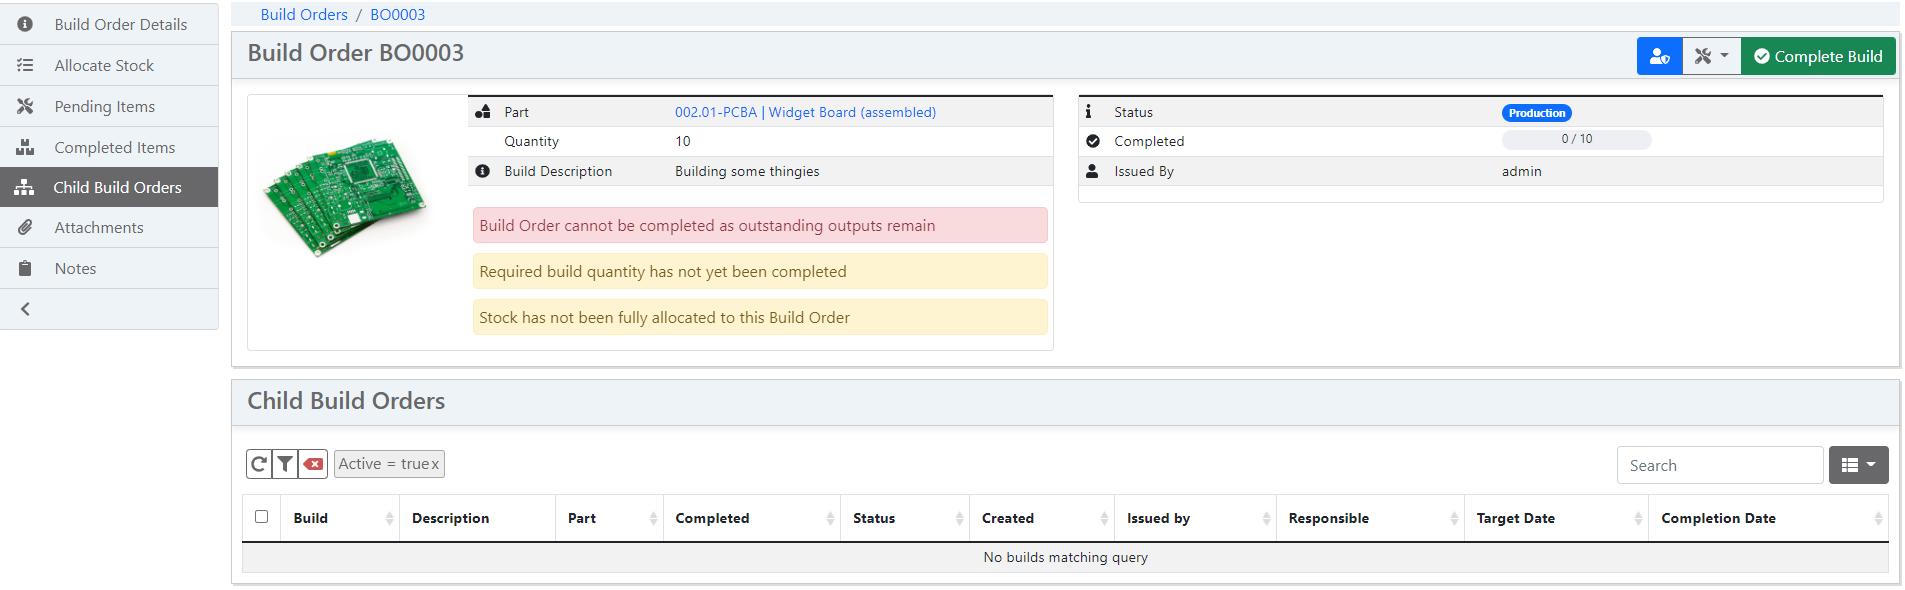Focus the child build orders Search field

(x=1719, y=465)
